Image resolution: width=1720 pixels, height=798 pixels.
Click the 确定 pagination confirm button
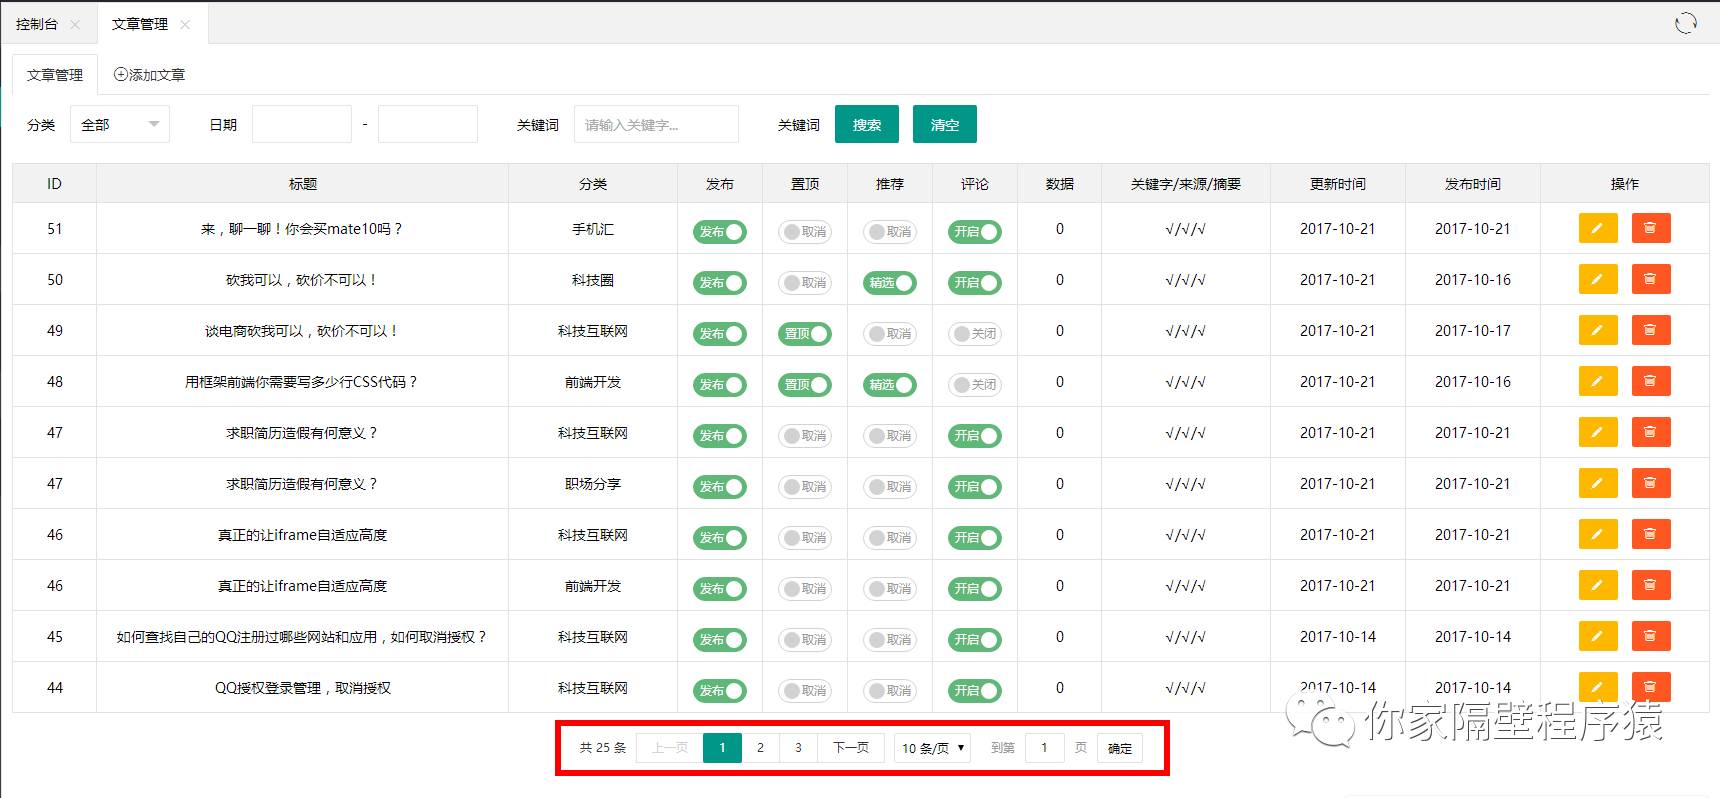[1120, 748]
